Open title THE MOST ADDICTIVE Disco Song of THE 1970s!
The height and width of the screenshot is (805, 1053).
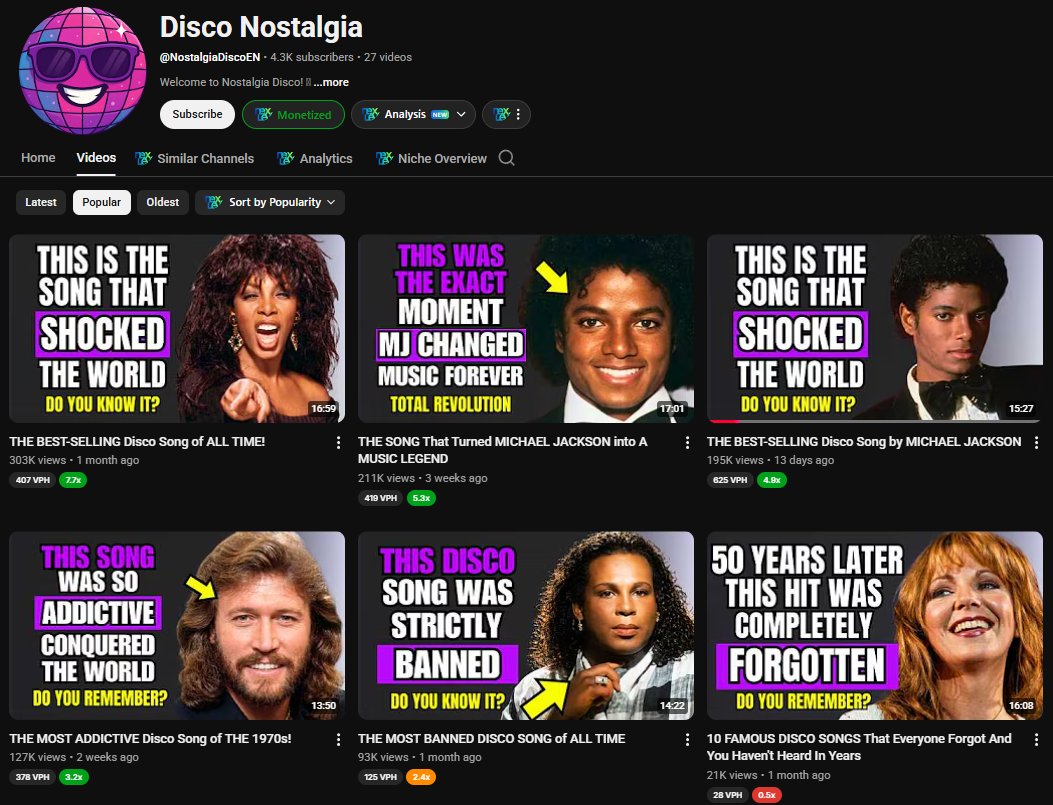(x=150, y=739)
